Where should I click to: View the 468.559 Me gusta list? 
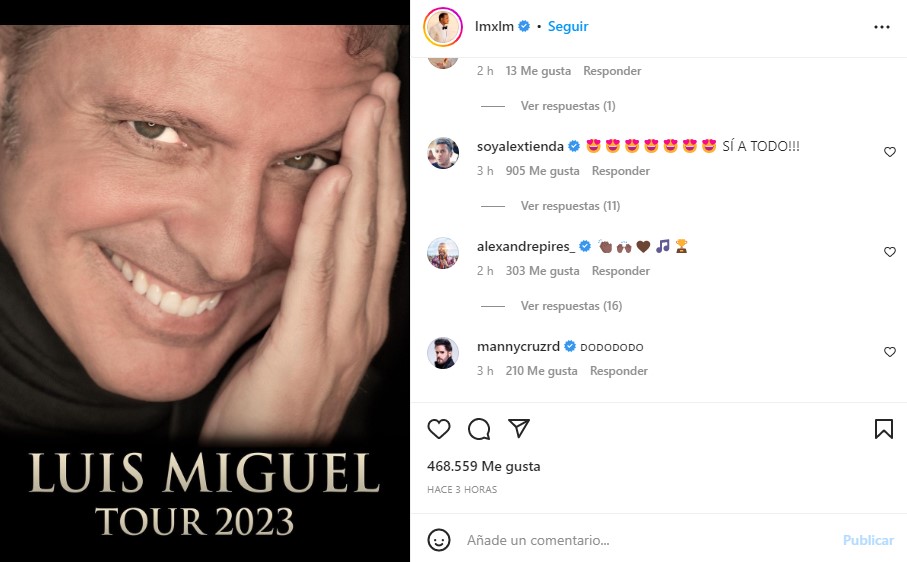[x=484, y=466]
